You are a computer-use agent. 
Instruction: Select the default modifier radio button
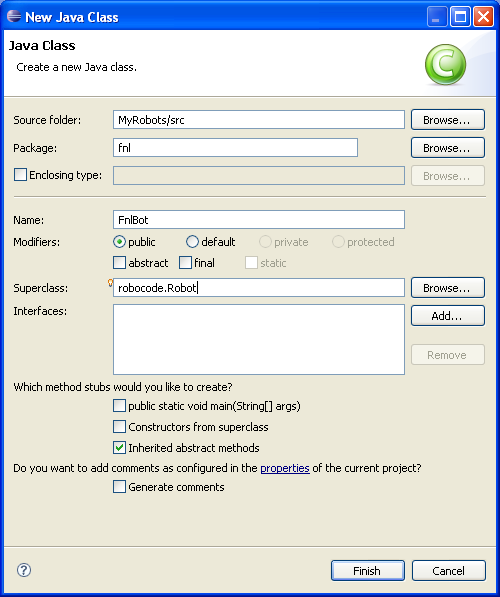pos(192,242)
